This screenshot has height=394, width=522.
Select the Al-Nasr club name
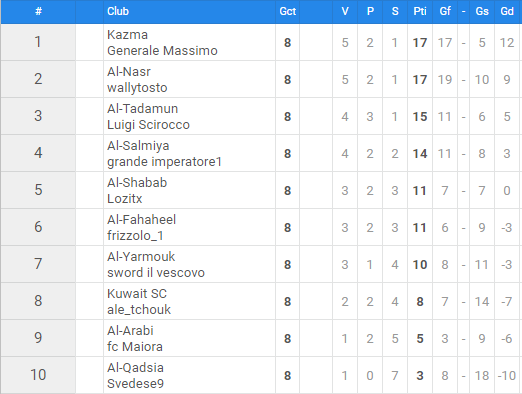[129, 72]
